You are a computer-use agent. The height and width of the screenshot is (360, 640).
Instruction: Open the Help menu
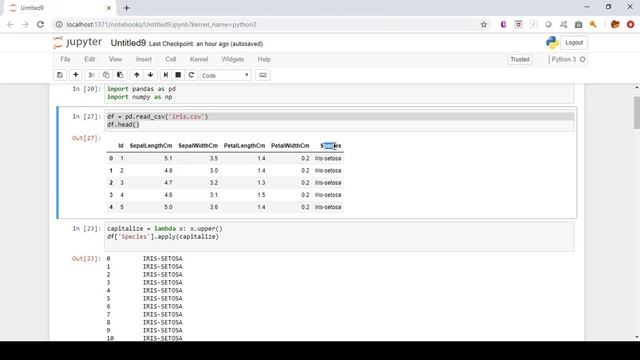coord(264,59)
